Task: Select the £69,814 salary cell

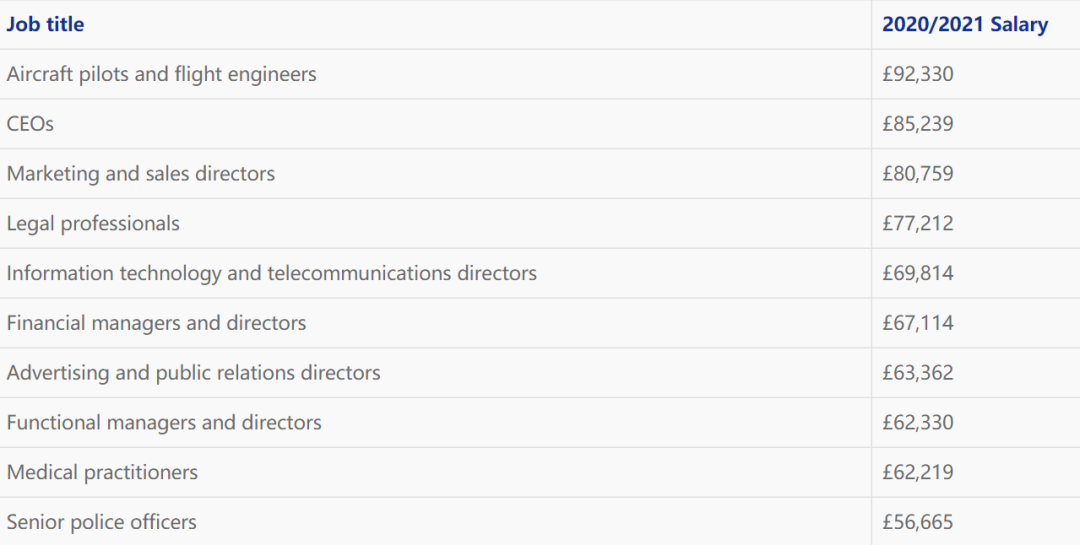Action: click(976, 273)
